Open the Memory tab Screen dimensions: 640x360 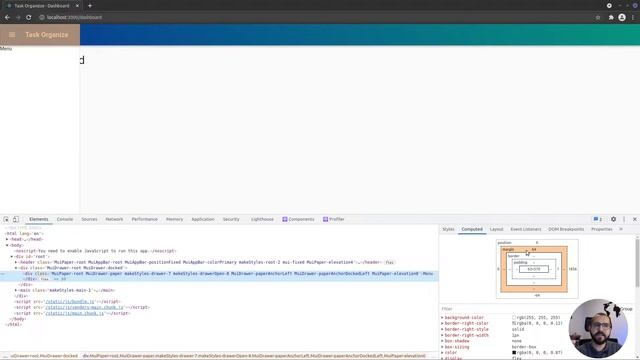(175, 219)
